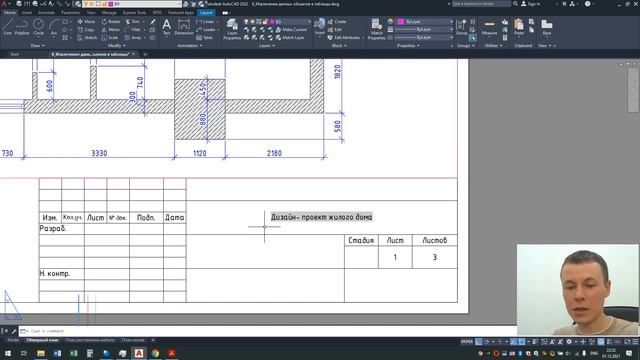Image resolution: width=640 pixels, height=360 pixels.
Task: Click Create block
Action: [337, 21]
